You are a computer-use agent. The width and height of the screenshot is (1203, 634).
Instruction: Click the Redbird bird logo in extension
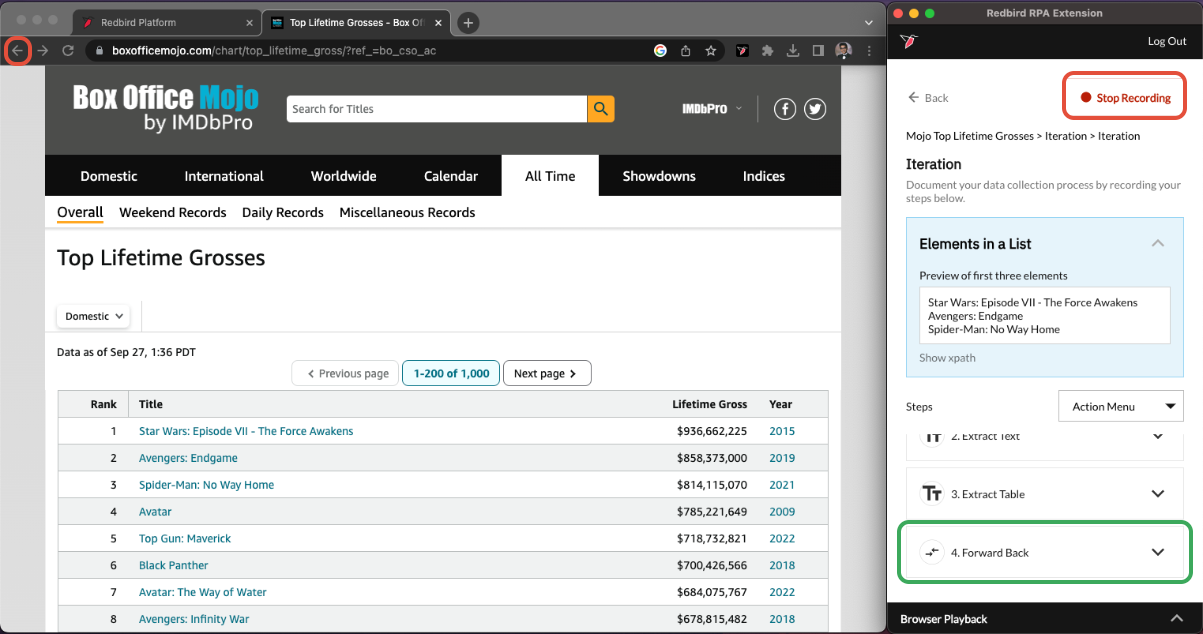click(909, 41)
